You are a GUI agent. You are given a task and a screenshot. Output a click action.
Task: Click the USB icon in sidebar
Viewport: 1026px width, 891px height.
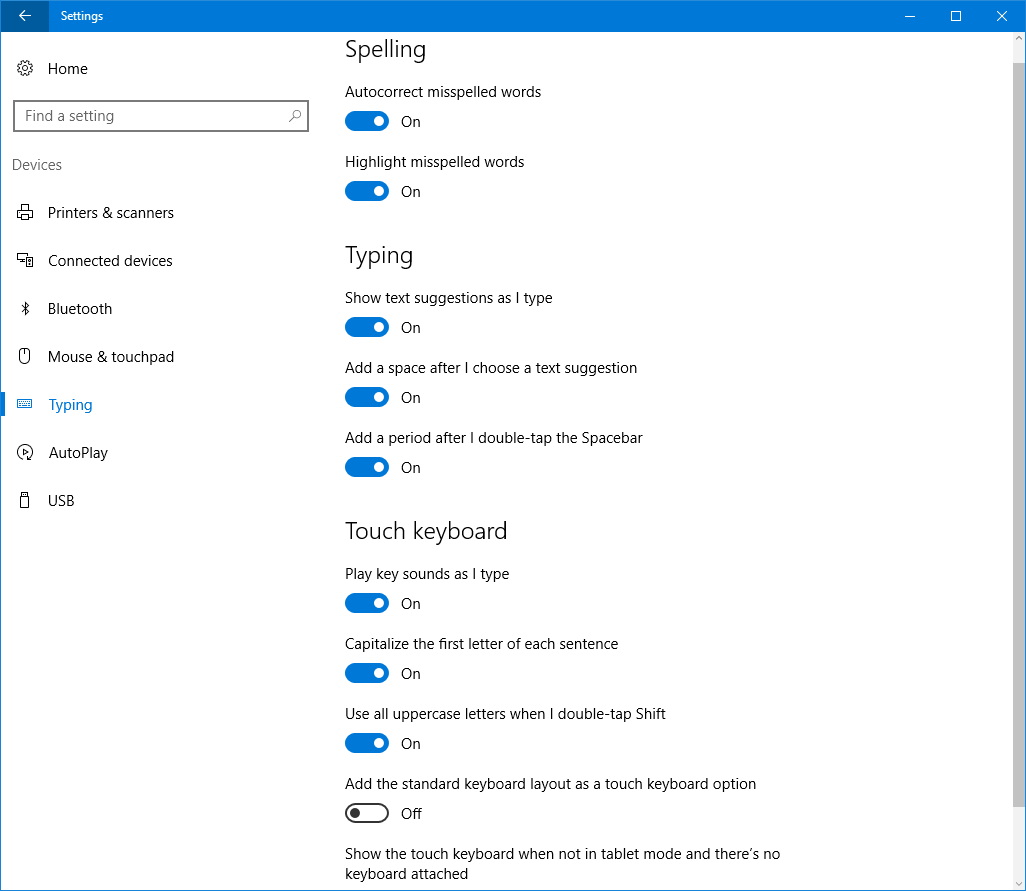click(x=25, y=501)
